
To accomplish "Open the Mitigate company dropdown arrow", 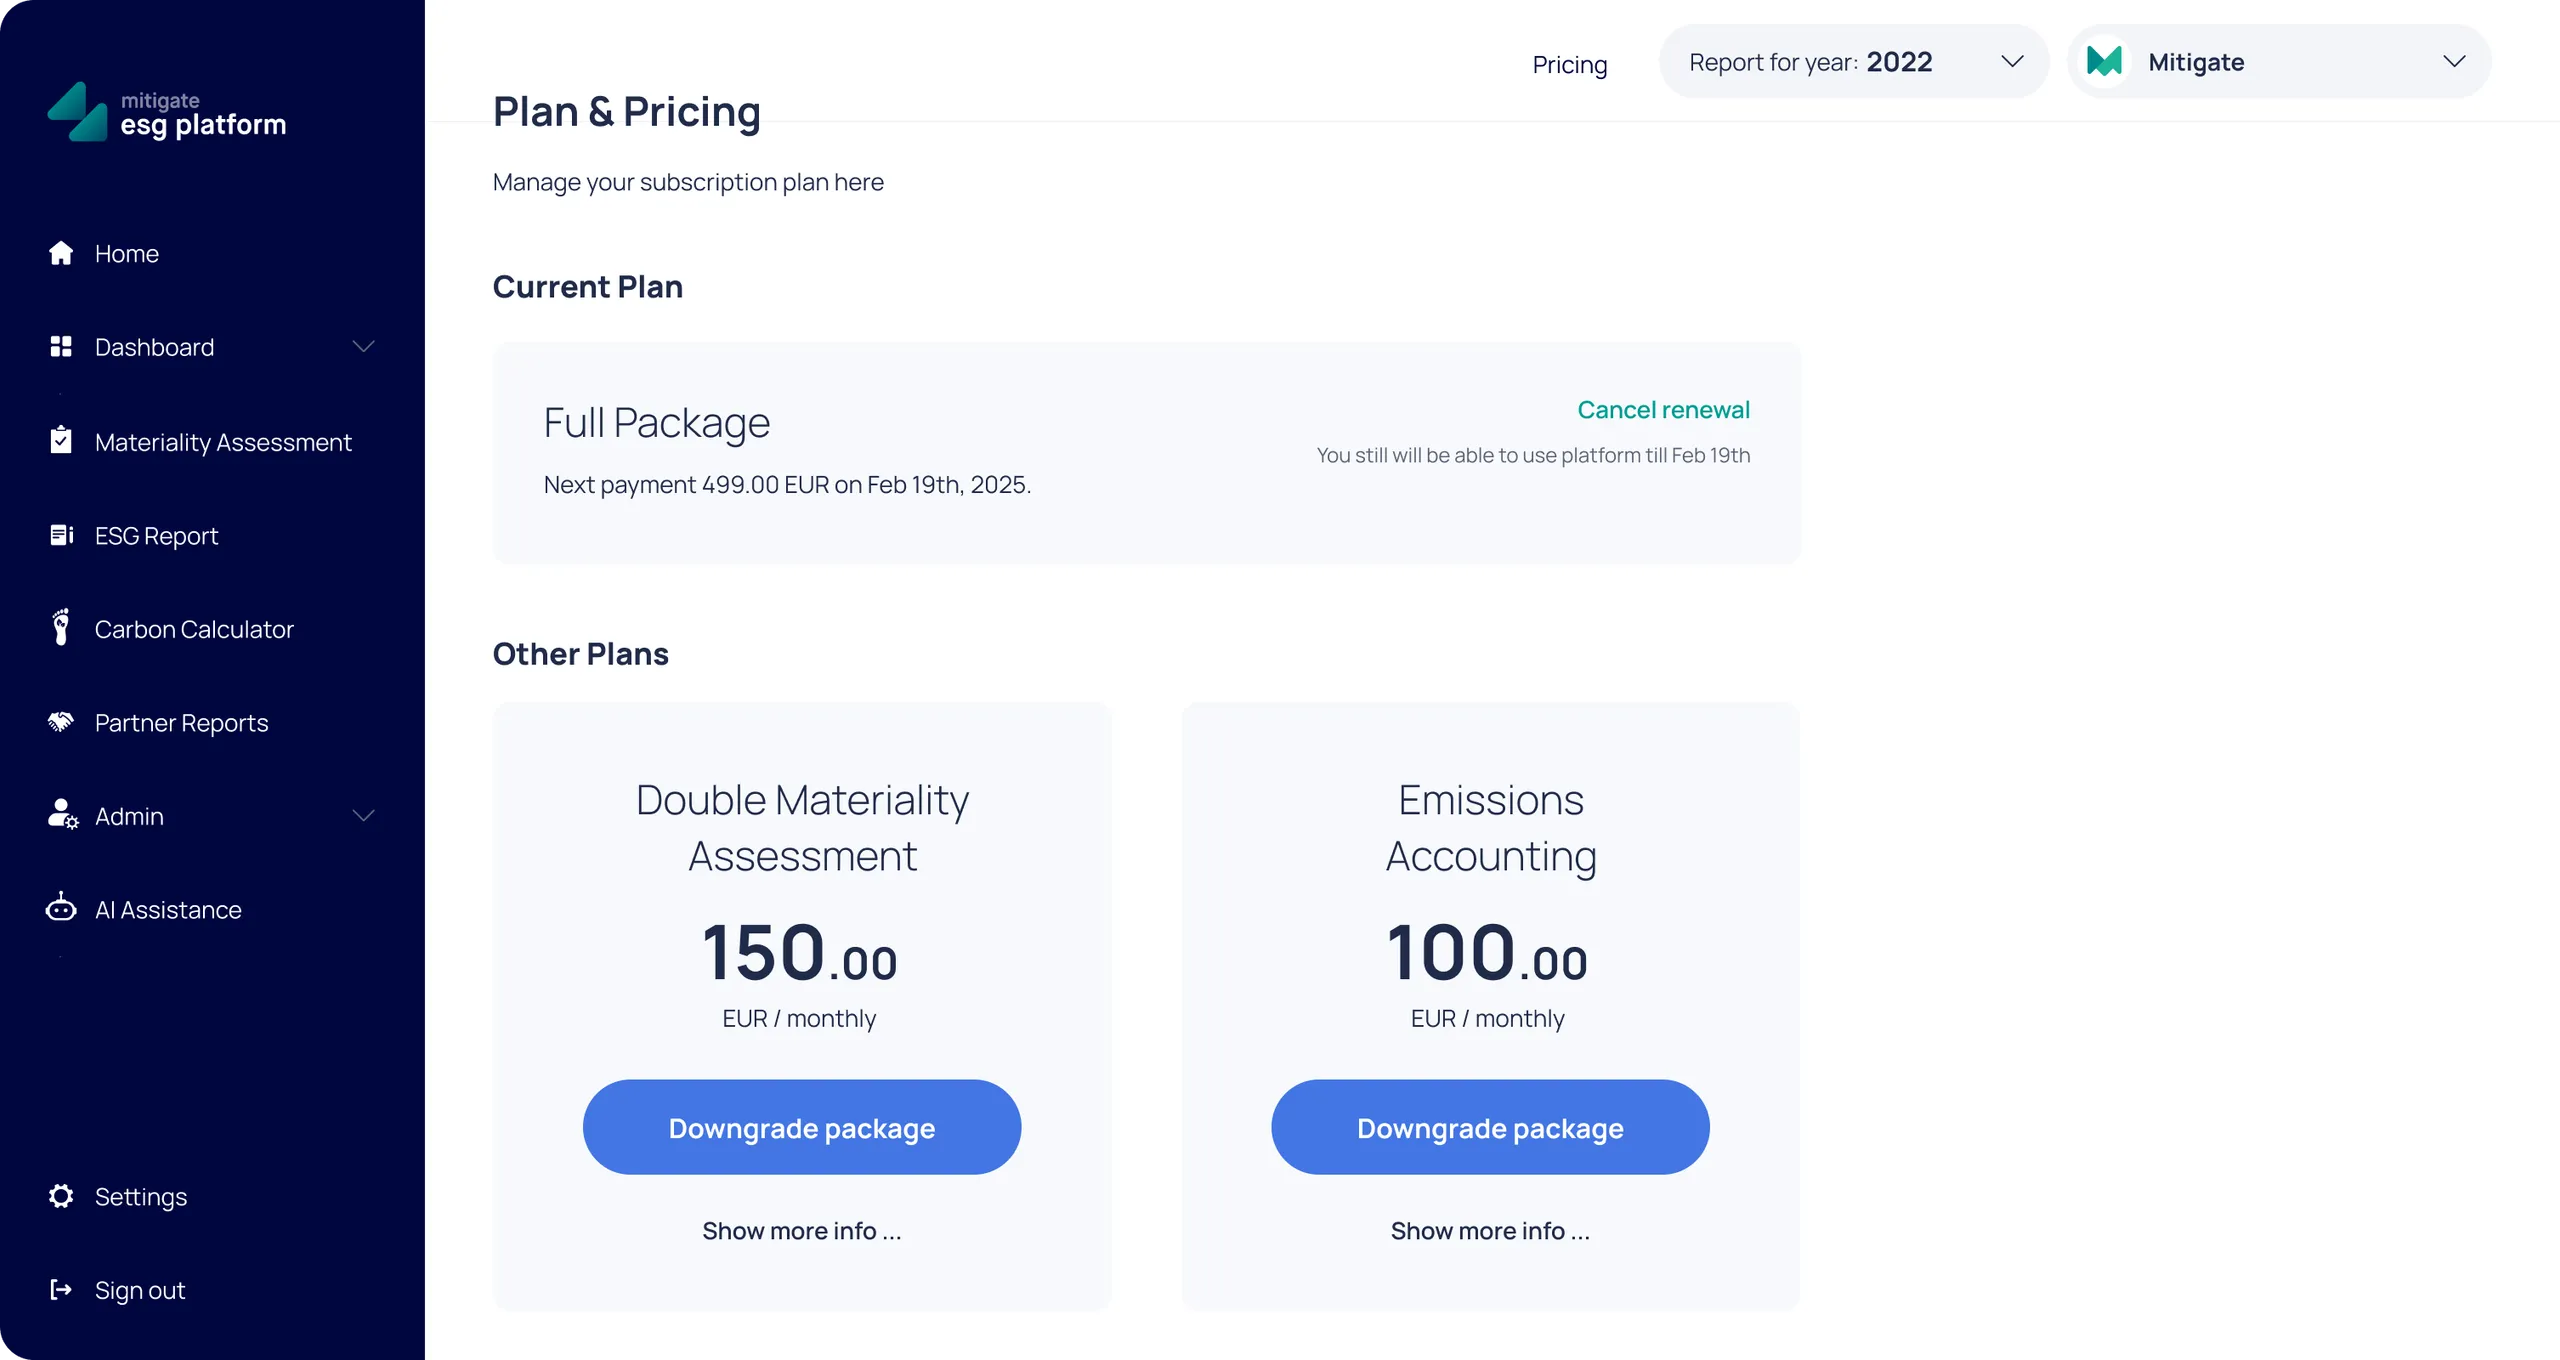I will 2454,62.
